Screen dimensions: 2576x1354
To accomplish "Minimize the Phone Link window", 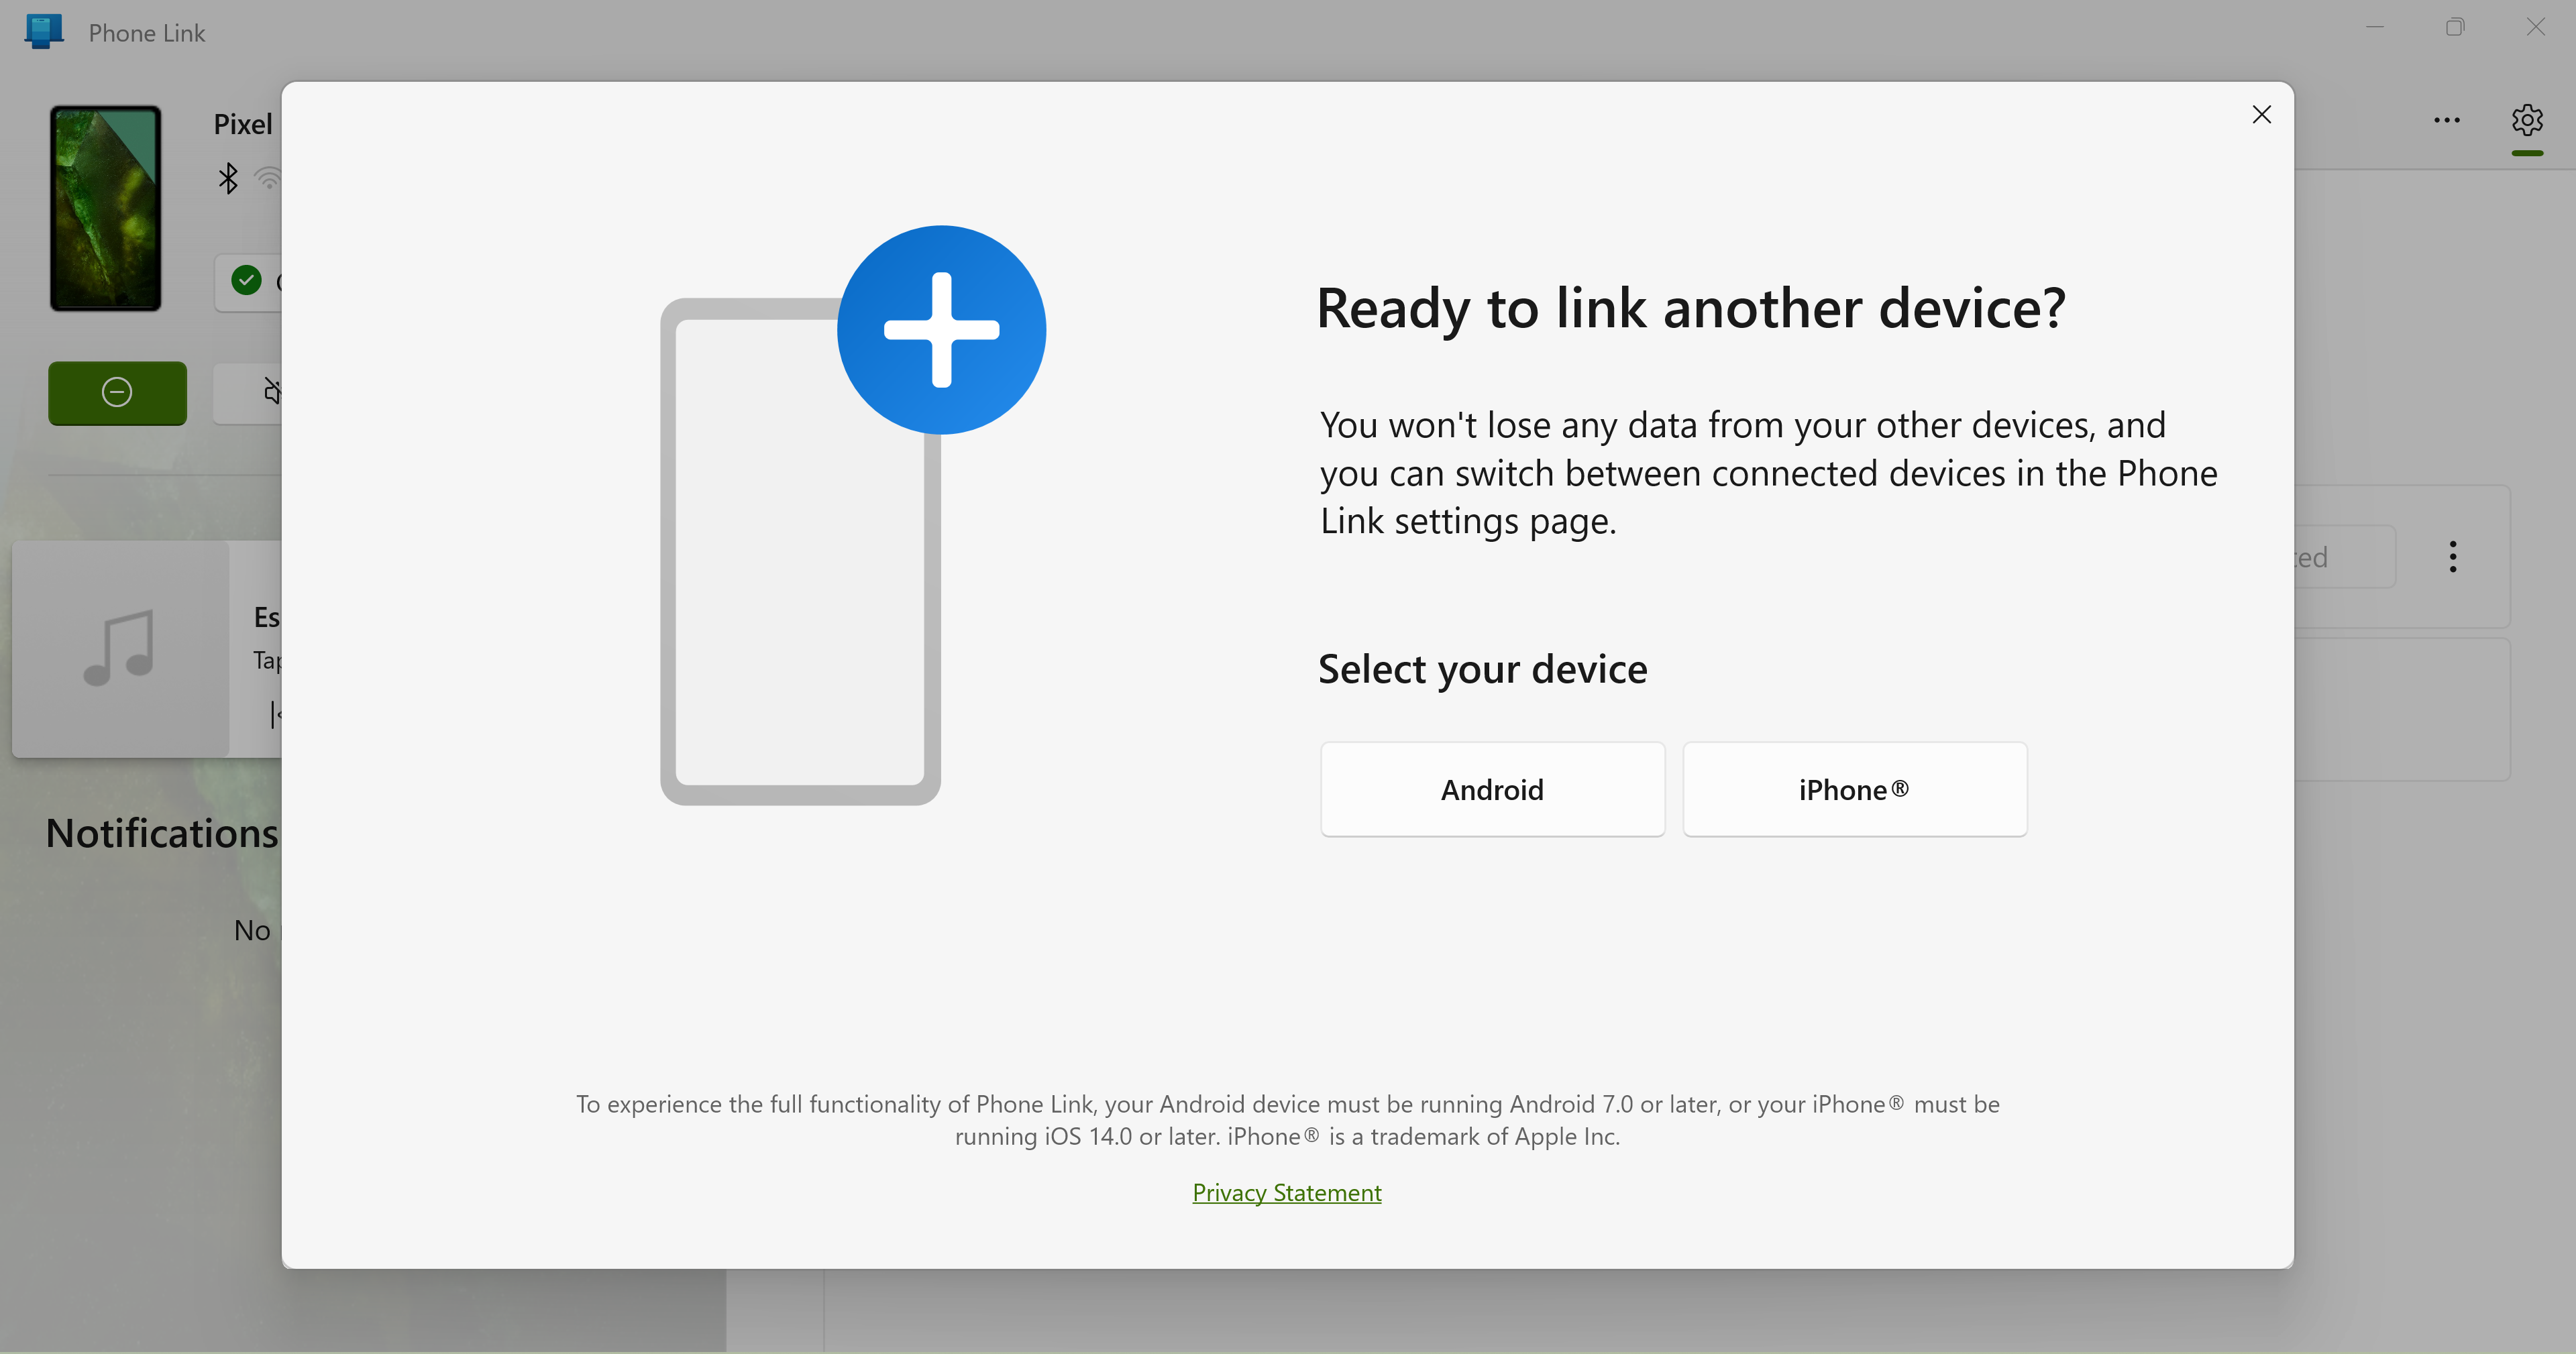I will 2375,27.
